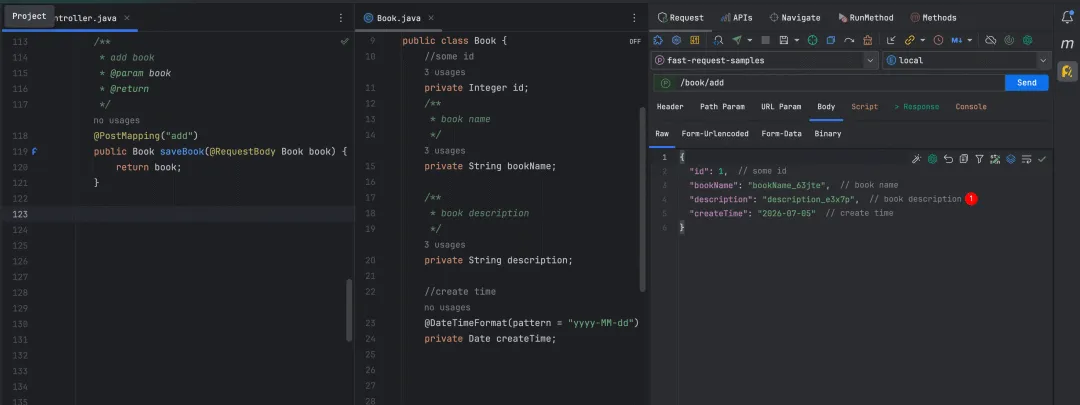Click the search-code magnifier icon in request toolbar
This screenshot has width=1080, height=405.
coord(718,40)
